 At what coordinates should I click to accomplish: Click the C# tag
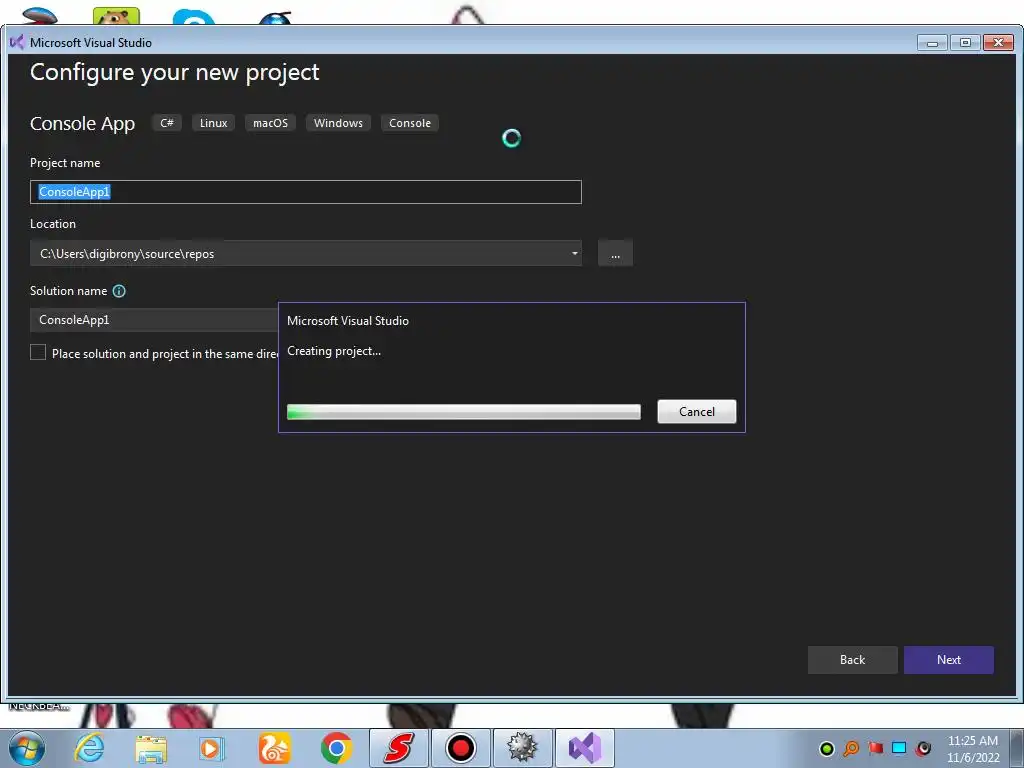167,123
